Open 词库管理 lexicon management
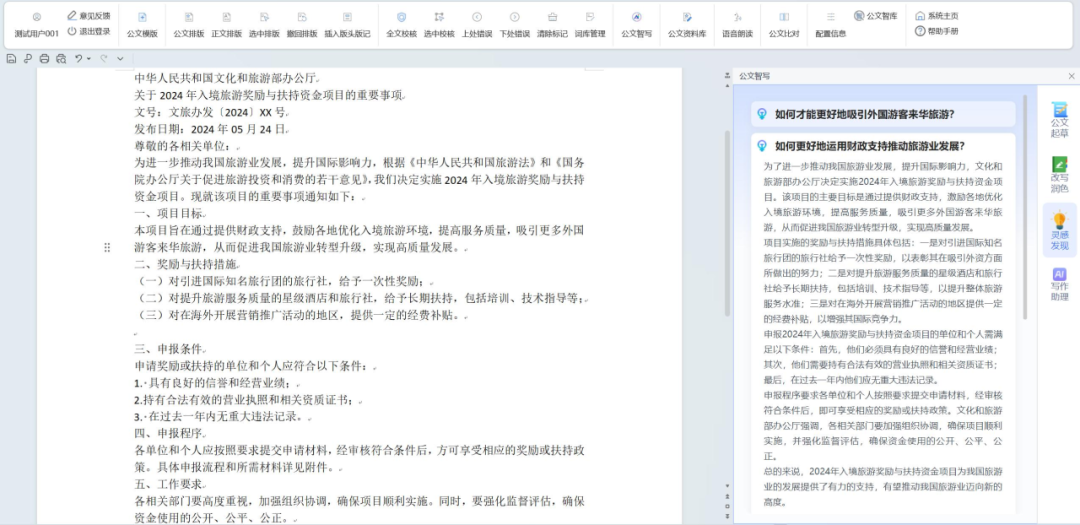The width and height of the screenshot is (1080, 525). 590,25
